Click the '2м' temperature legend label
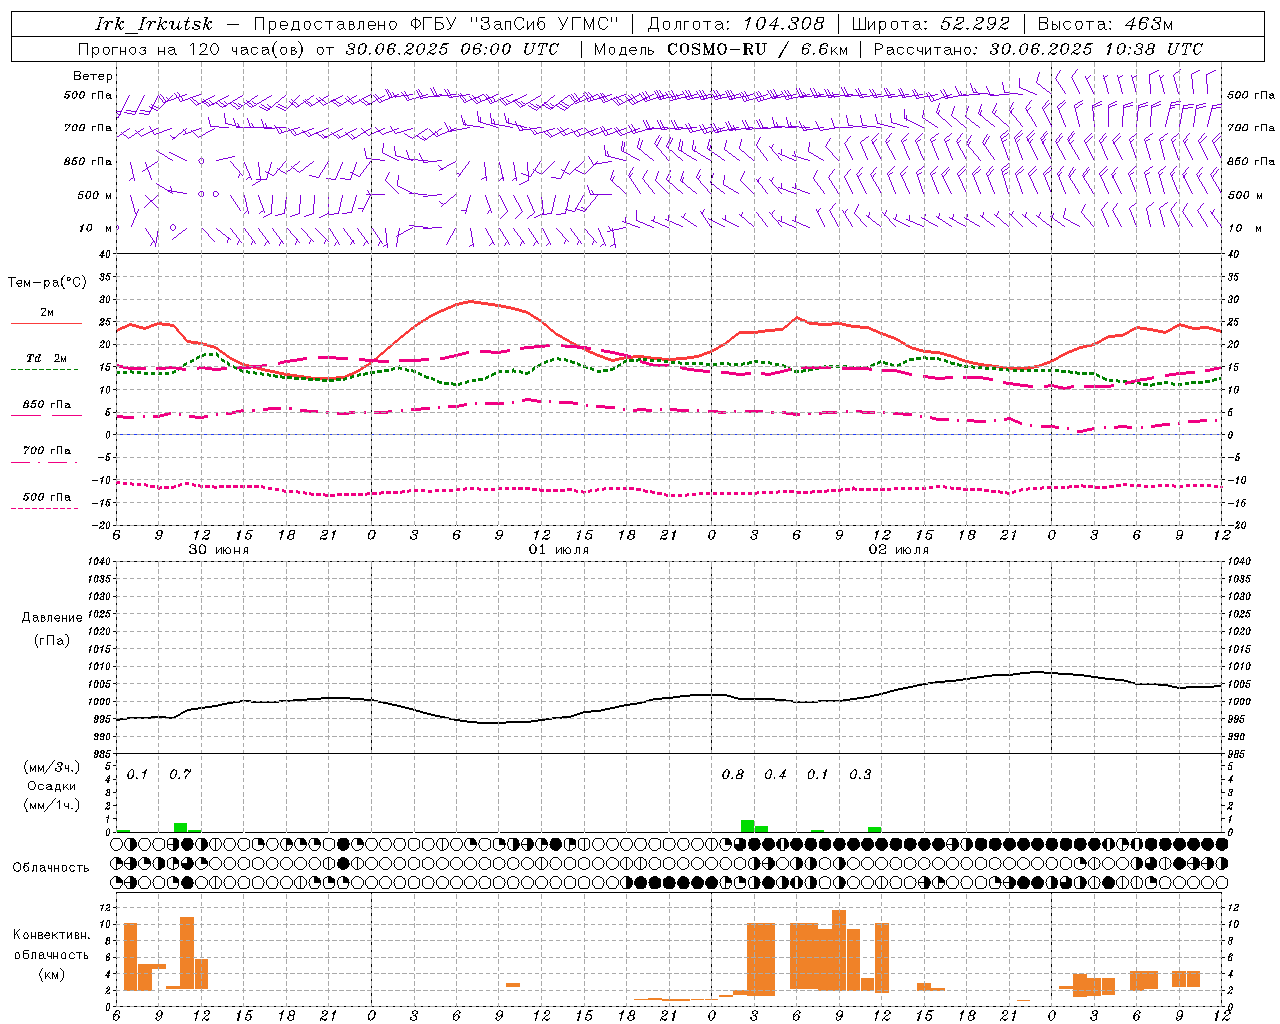This screenshot has height=1024, width=1280. [47, 313]
